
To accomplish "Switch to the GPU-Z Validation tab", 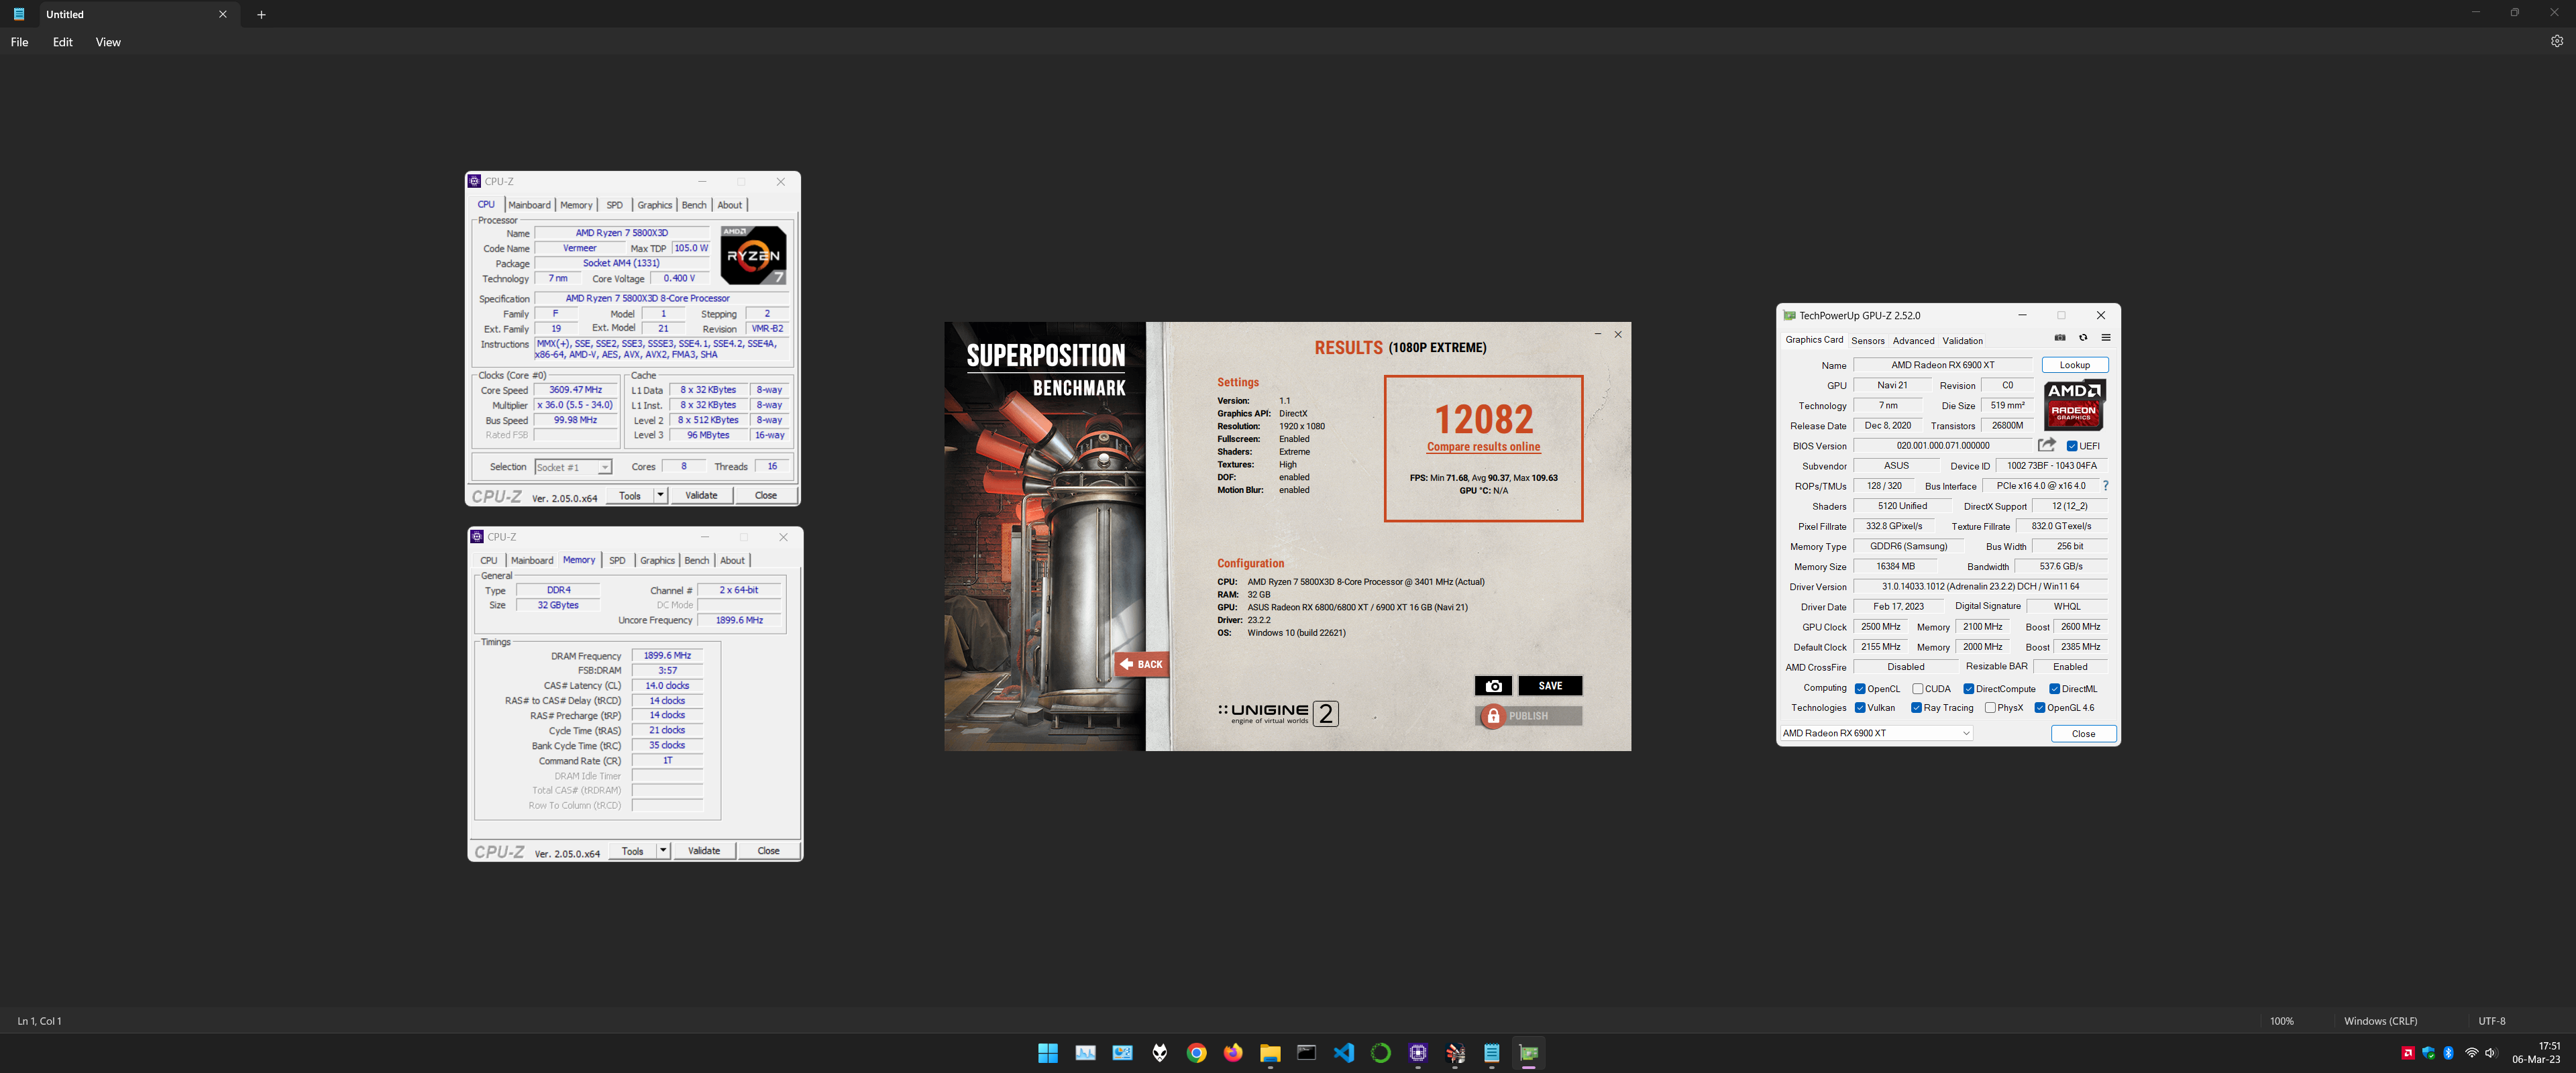I will click(1962, 341).
